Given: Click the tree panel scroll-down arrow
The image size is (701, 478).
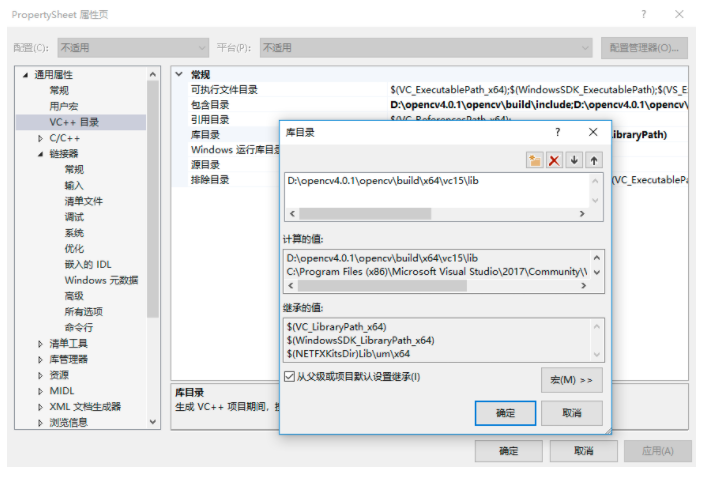Looking at the screenshot, I should 153,422.
